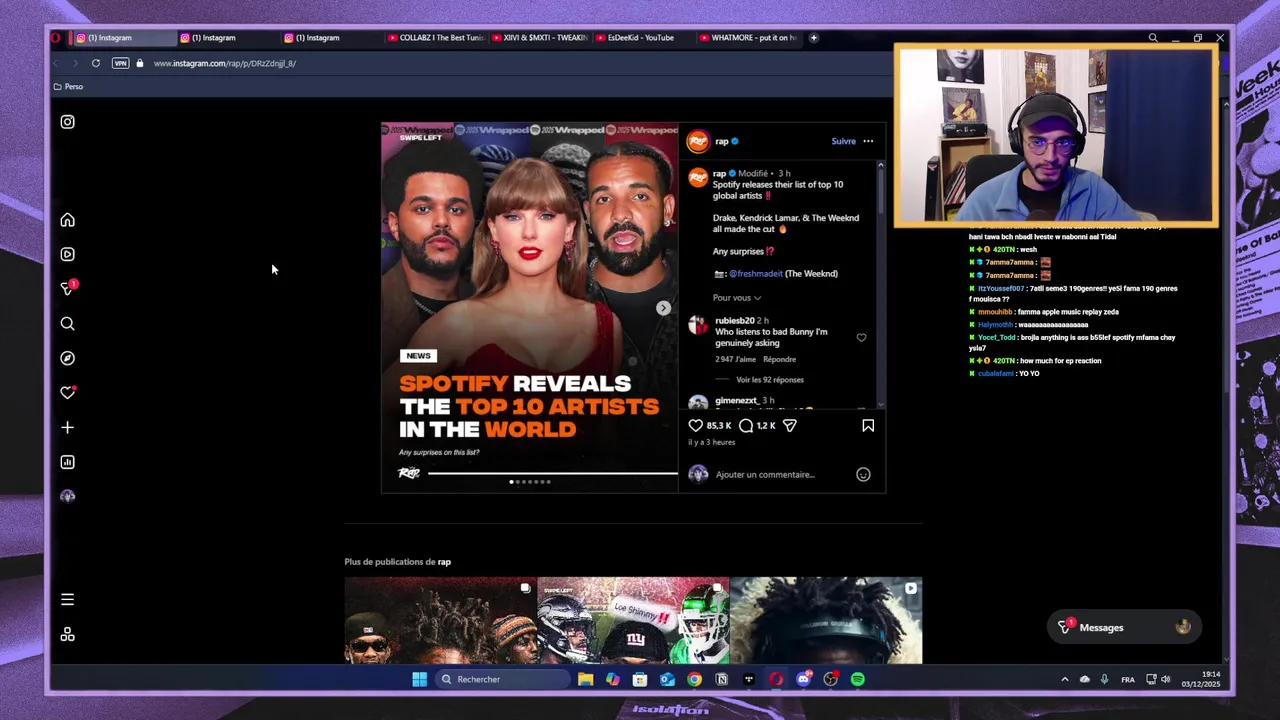Open Windows Start menu
Screen dimensions: 1280x720
click(420, 680)
